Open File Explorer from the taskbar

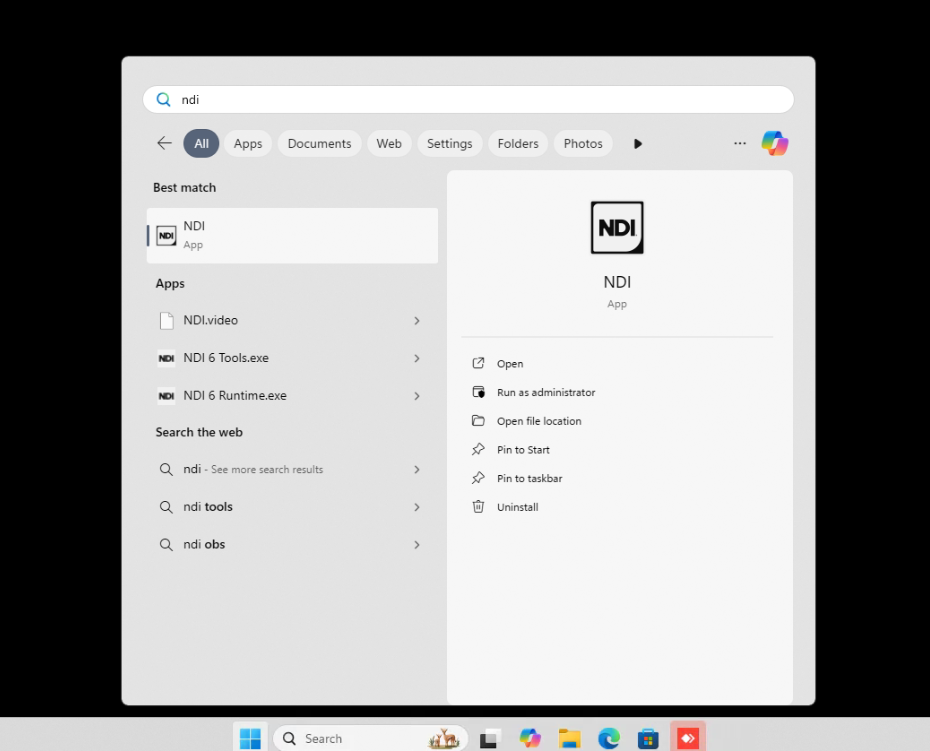pyautogui.click(x=570, y=738)
